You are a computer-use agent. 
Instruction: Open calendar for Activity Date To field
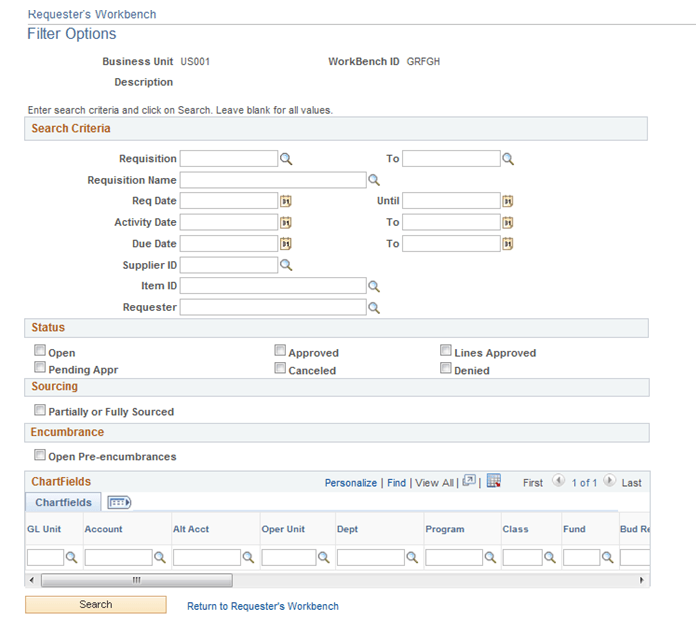pos(508,222)
